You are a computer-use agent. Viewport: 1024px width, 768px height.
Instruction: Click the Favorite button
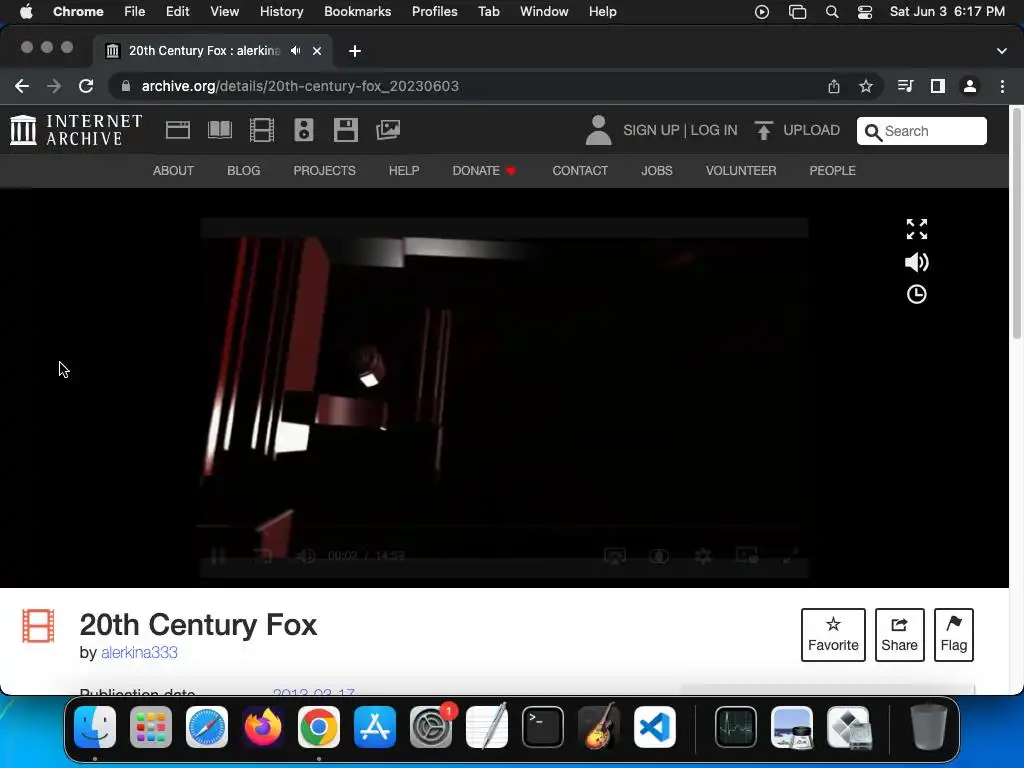pos(833,635)
